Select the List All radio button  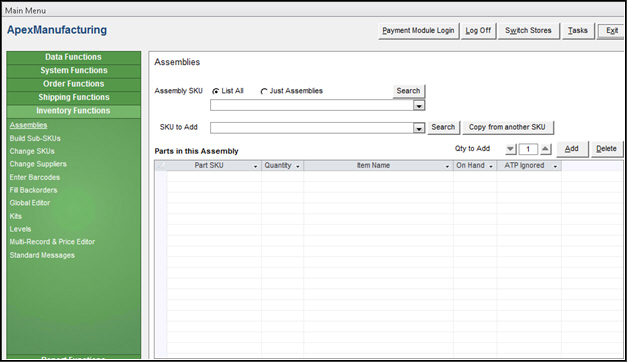click(216, 91)
